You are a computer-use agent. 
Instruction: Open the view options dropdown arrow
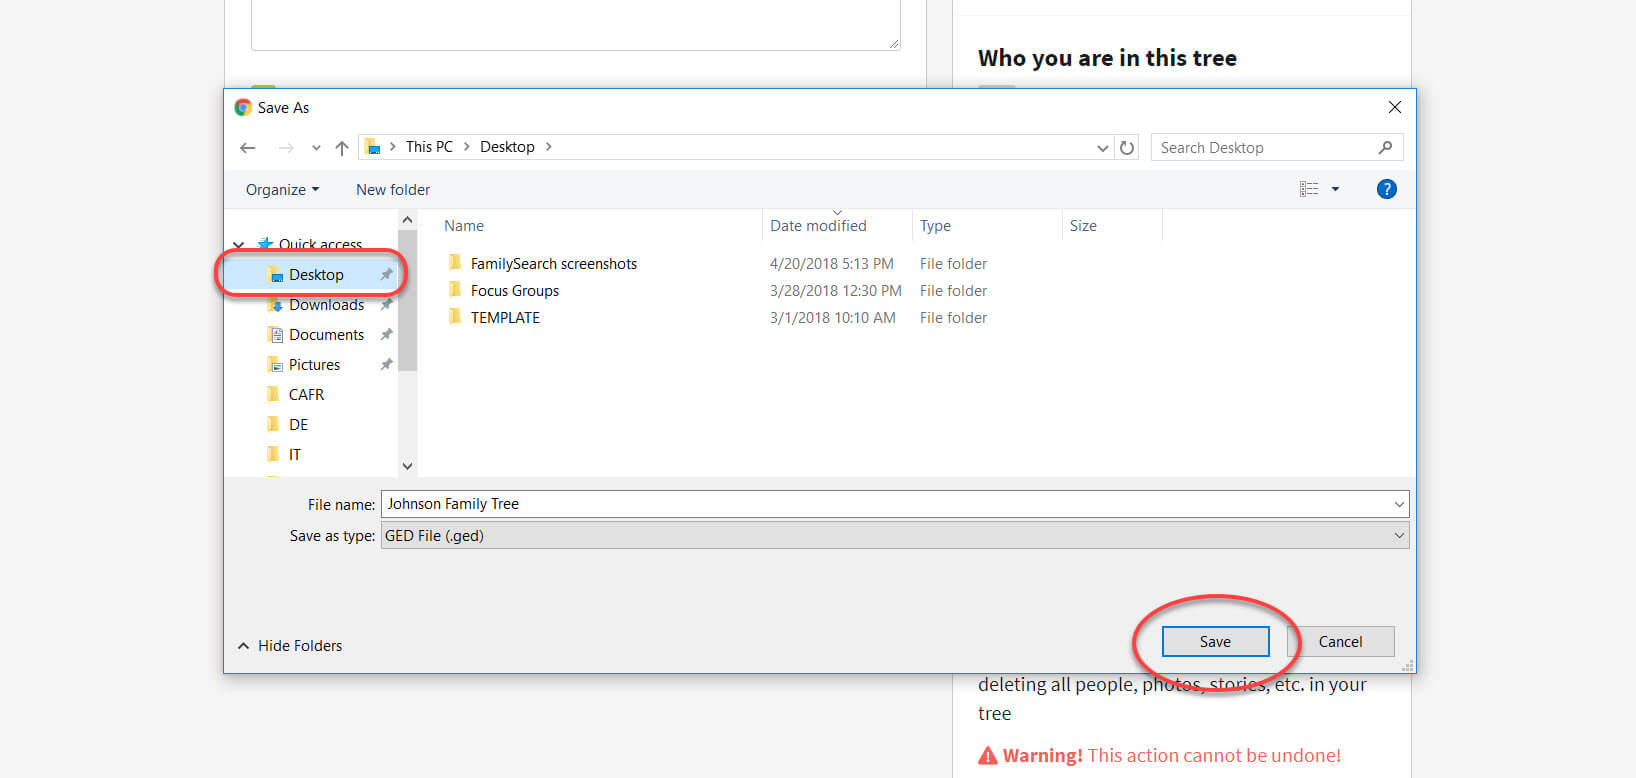(x=1335, y=189)
